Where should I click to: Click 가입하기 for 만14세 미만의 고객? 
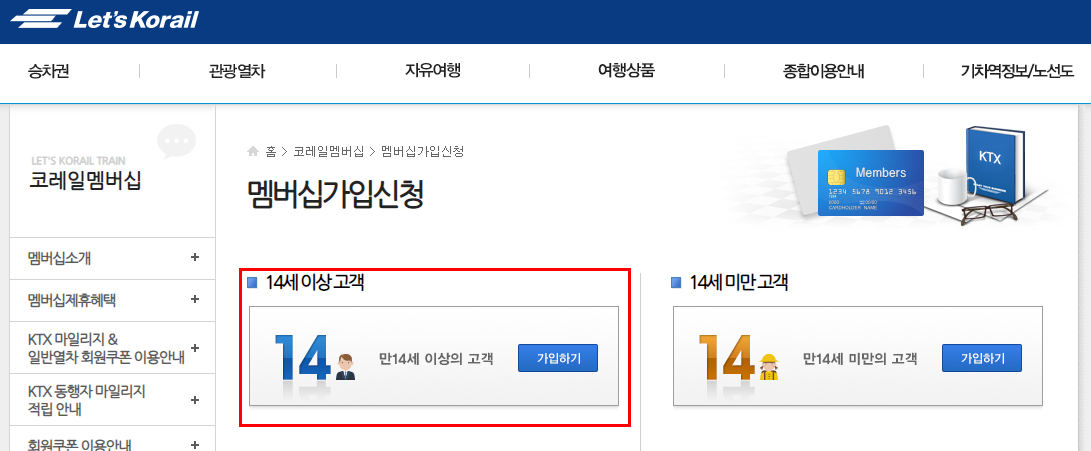pos(982,358)
